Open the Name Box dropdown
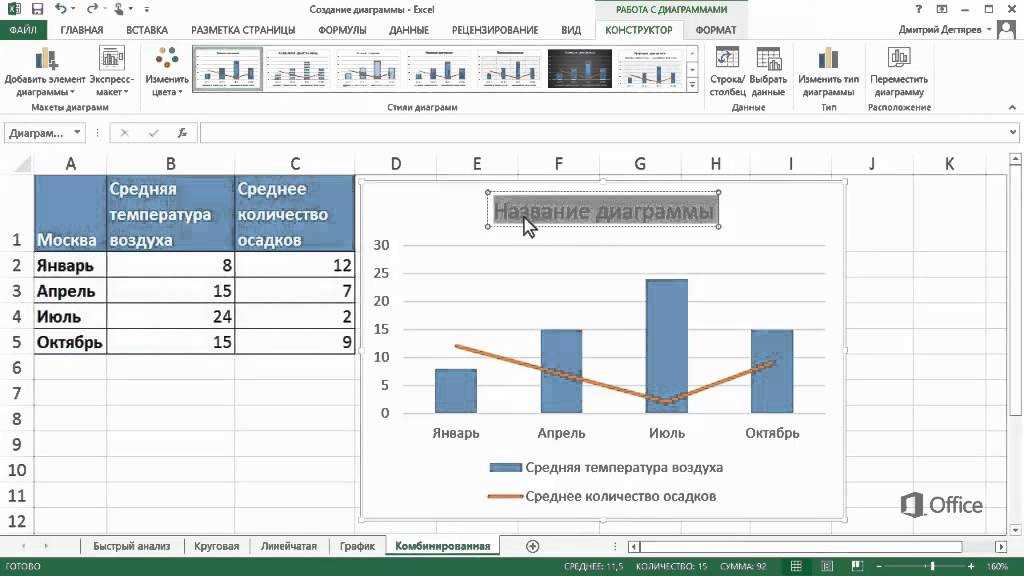This screenshot has height=576, width=1024. [x=77, y=133]
